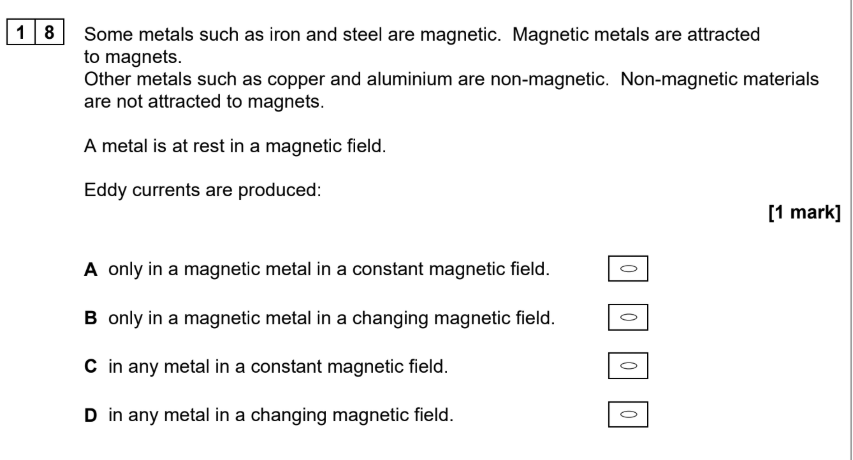Click the [1 mark] label
The width and height of the screenshot is (853, 460).
[804, 212]
